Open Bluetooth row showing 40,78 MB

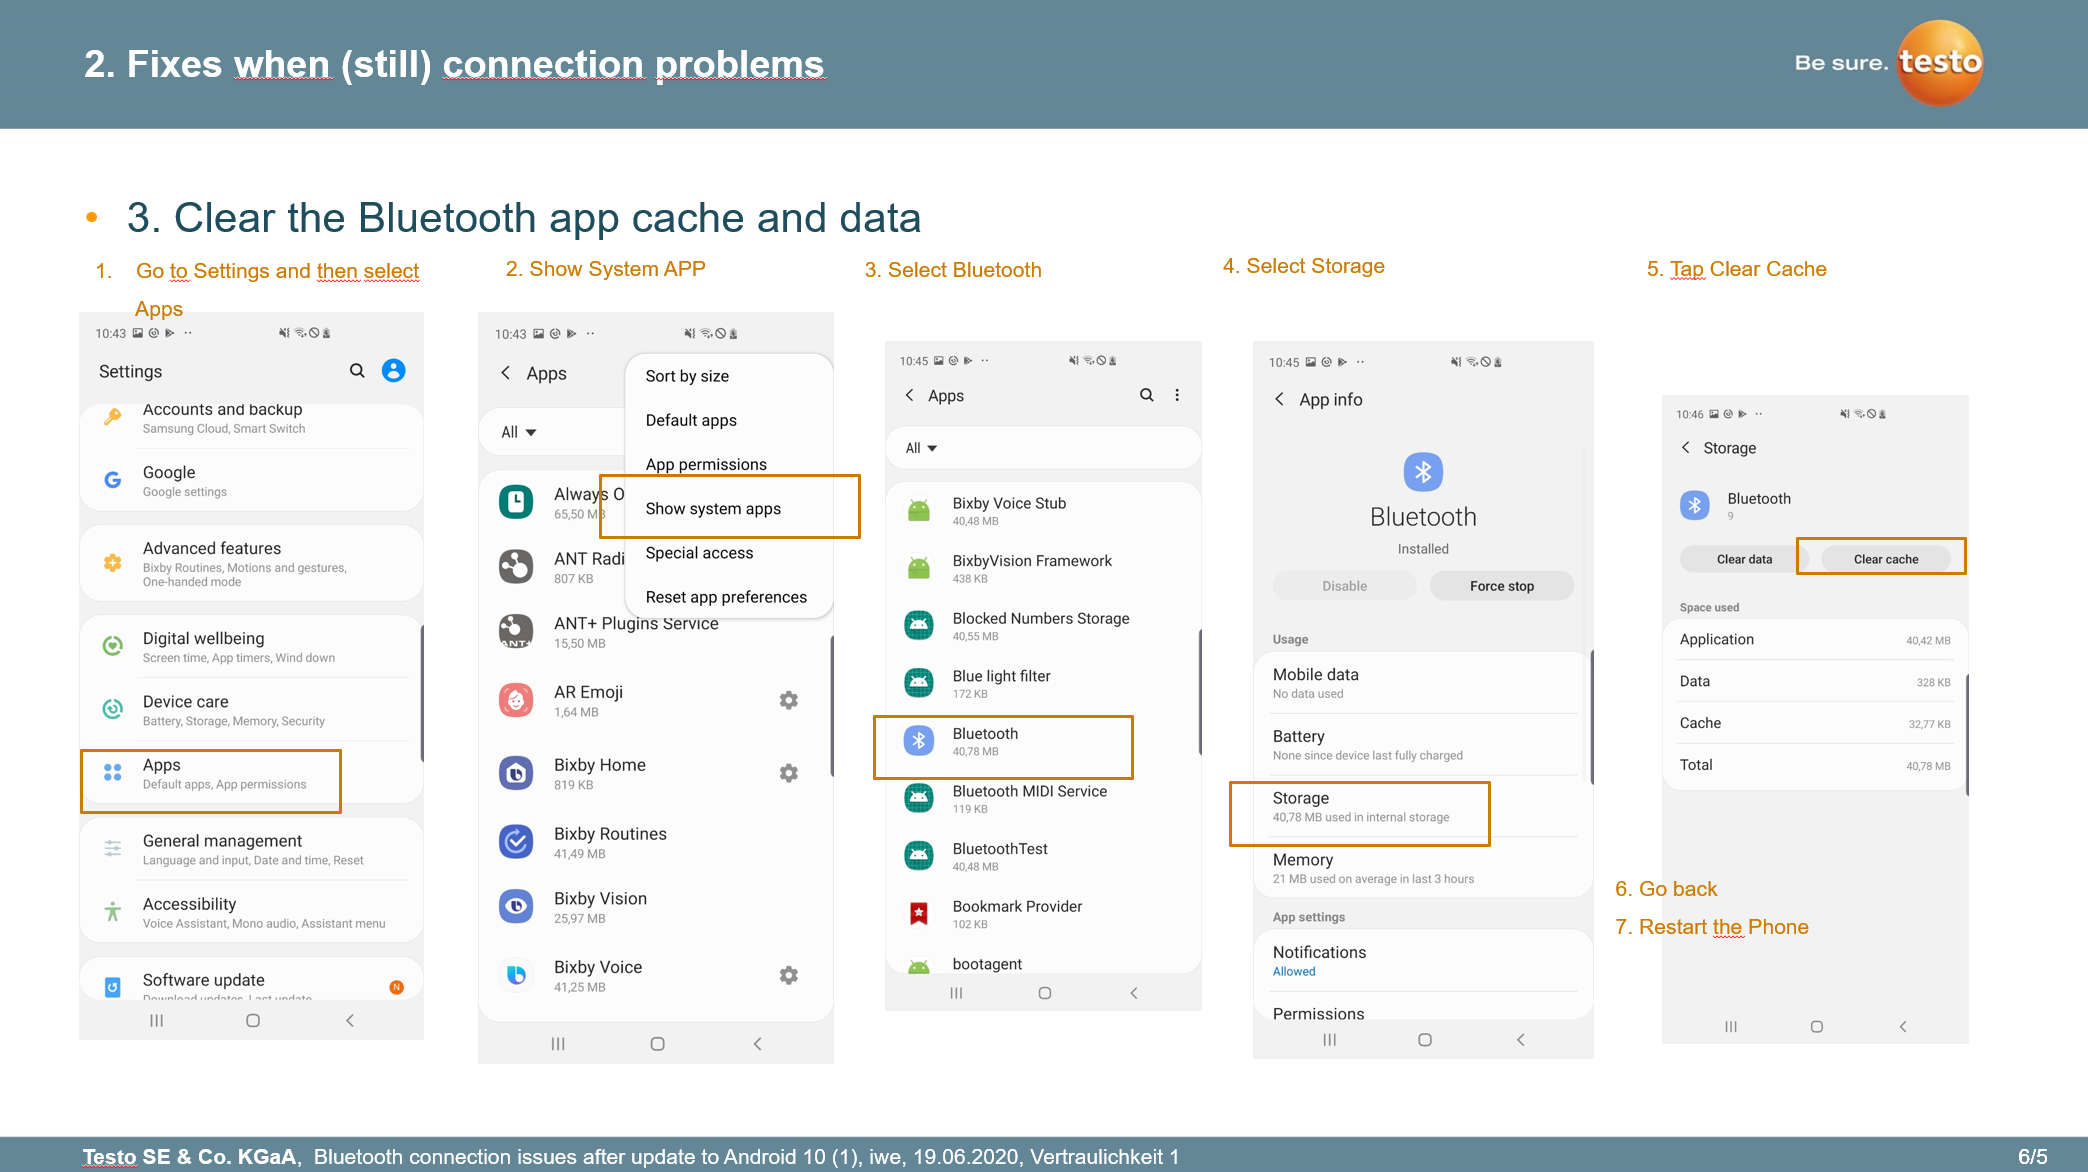pyautogui.click(x=1043, y=741)
